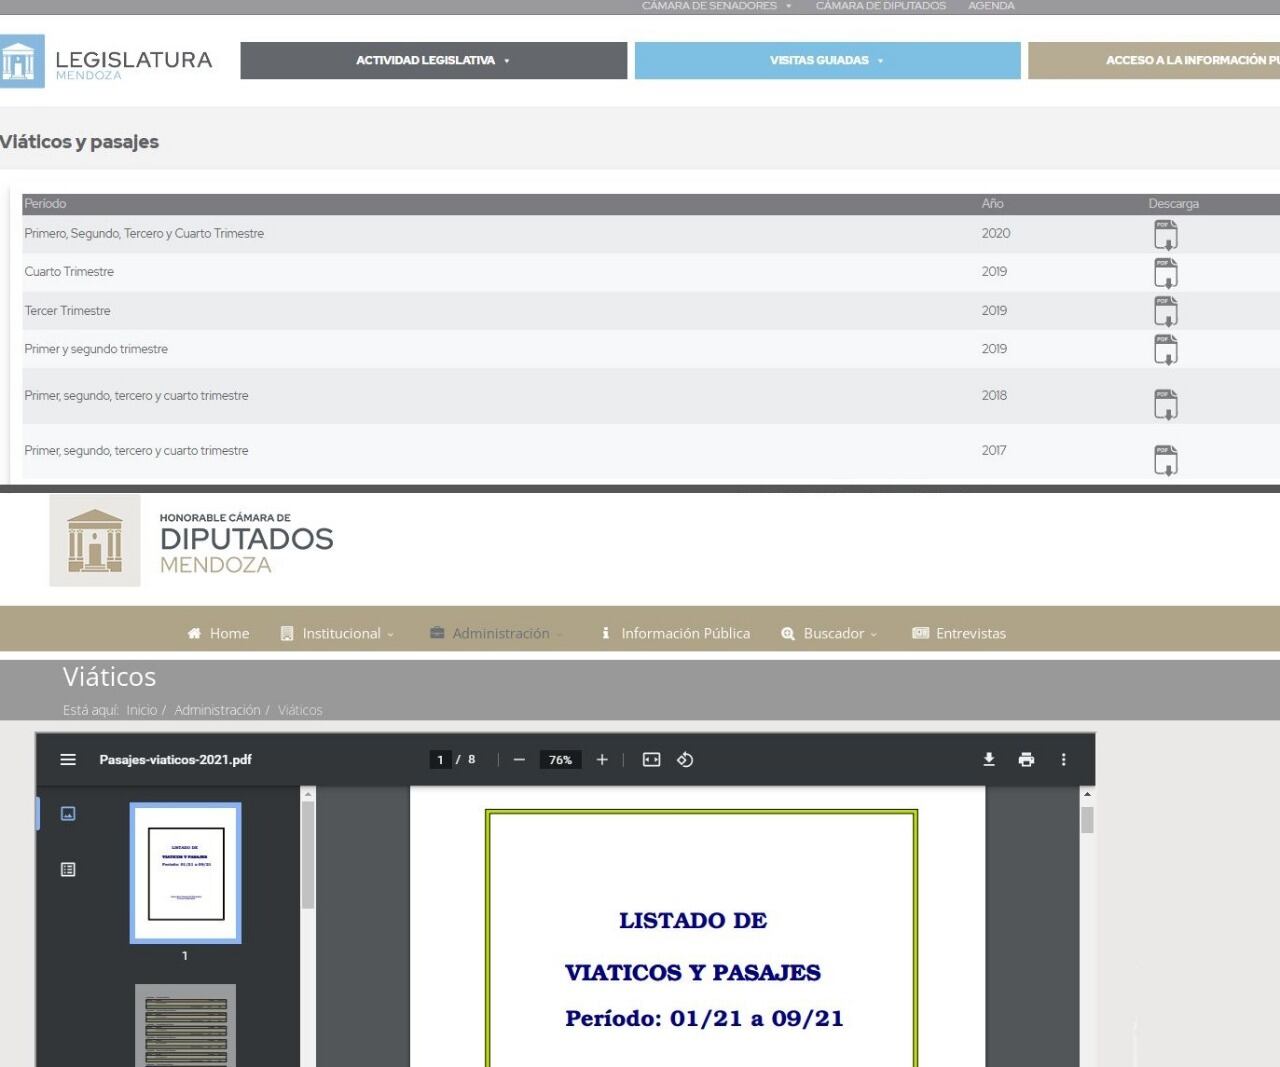Screen dimensions: 1280x1067
Task: Open the Entrevistas section
Action: [959, 633]
